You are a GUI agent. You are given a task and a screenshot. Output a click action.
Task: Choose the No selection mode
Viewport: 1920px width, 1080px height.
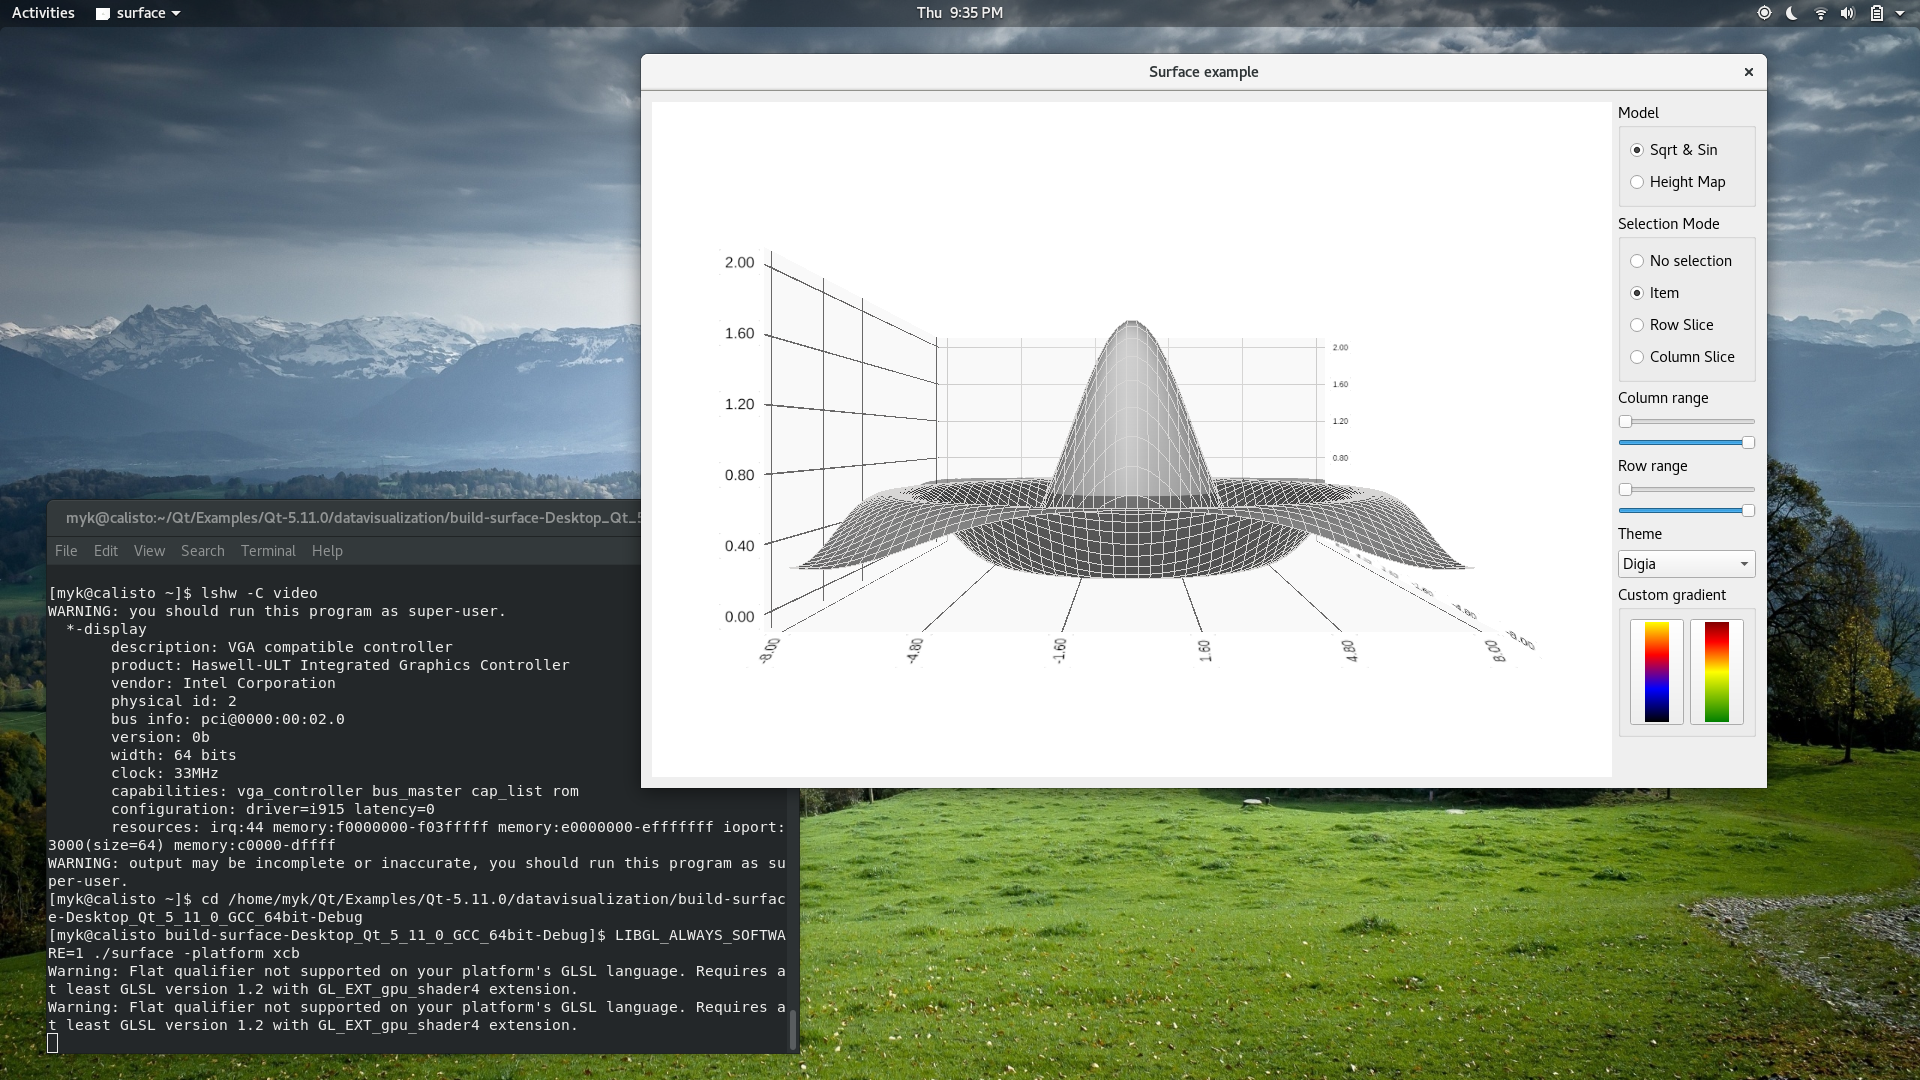[x=1637, y=261]
